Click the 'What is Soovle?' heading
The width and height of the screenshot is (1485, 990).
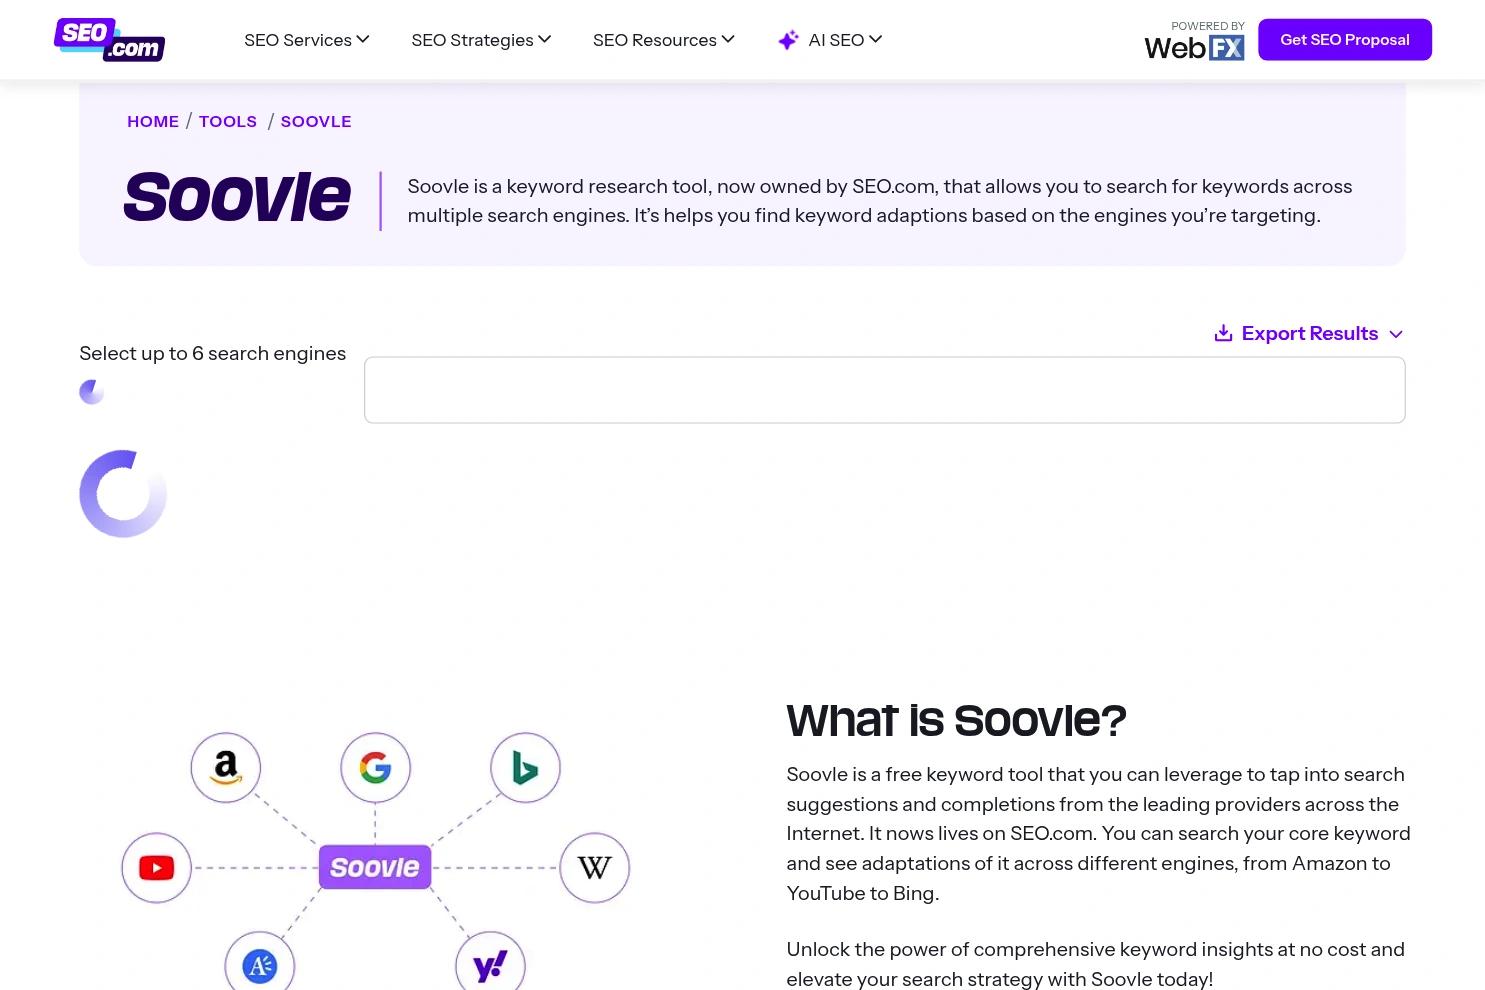[x=956, y=720]
